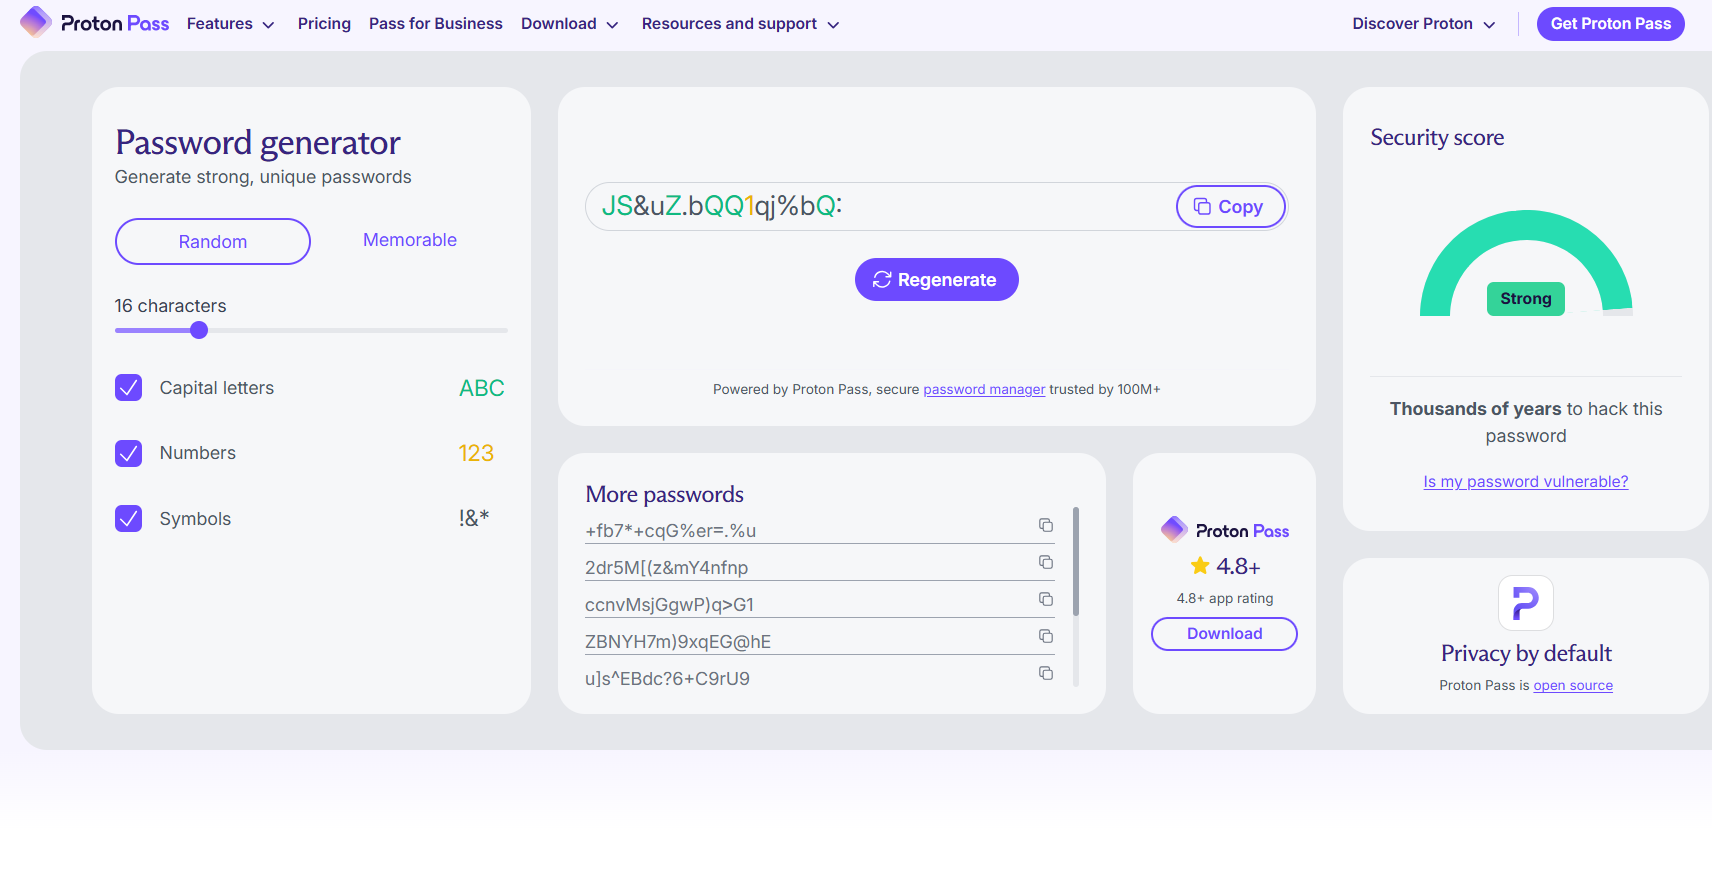Copy the generated password
Viewport: 1712px width, 876px height.
click(1230, 207)
